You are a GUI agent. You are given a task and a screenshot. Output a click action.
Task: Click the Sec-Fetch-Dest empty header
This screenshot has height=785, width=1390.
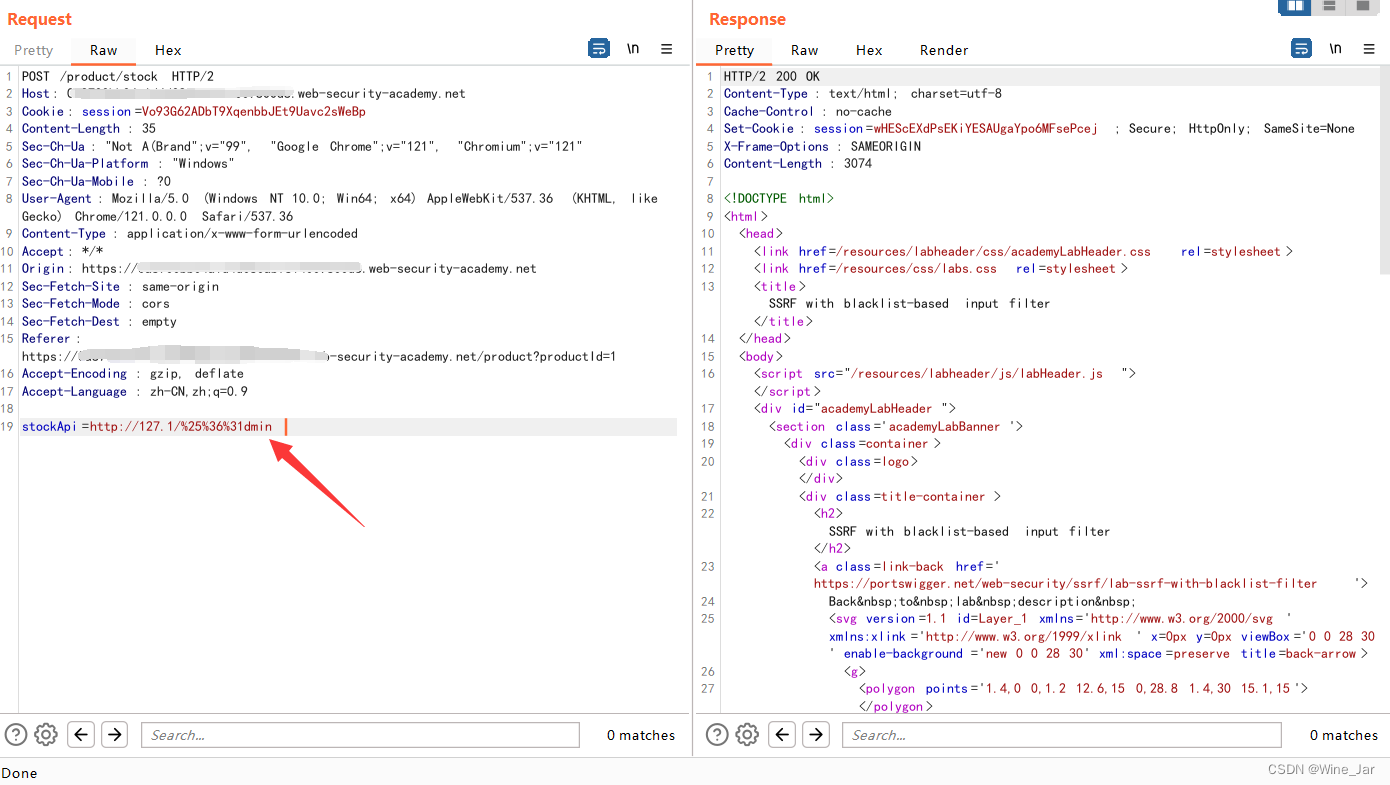coord(99,322)
